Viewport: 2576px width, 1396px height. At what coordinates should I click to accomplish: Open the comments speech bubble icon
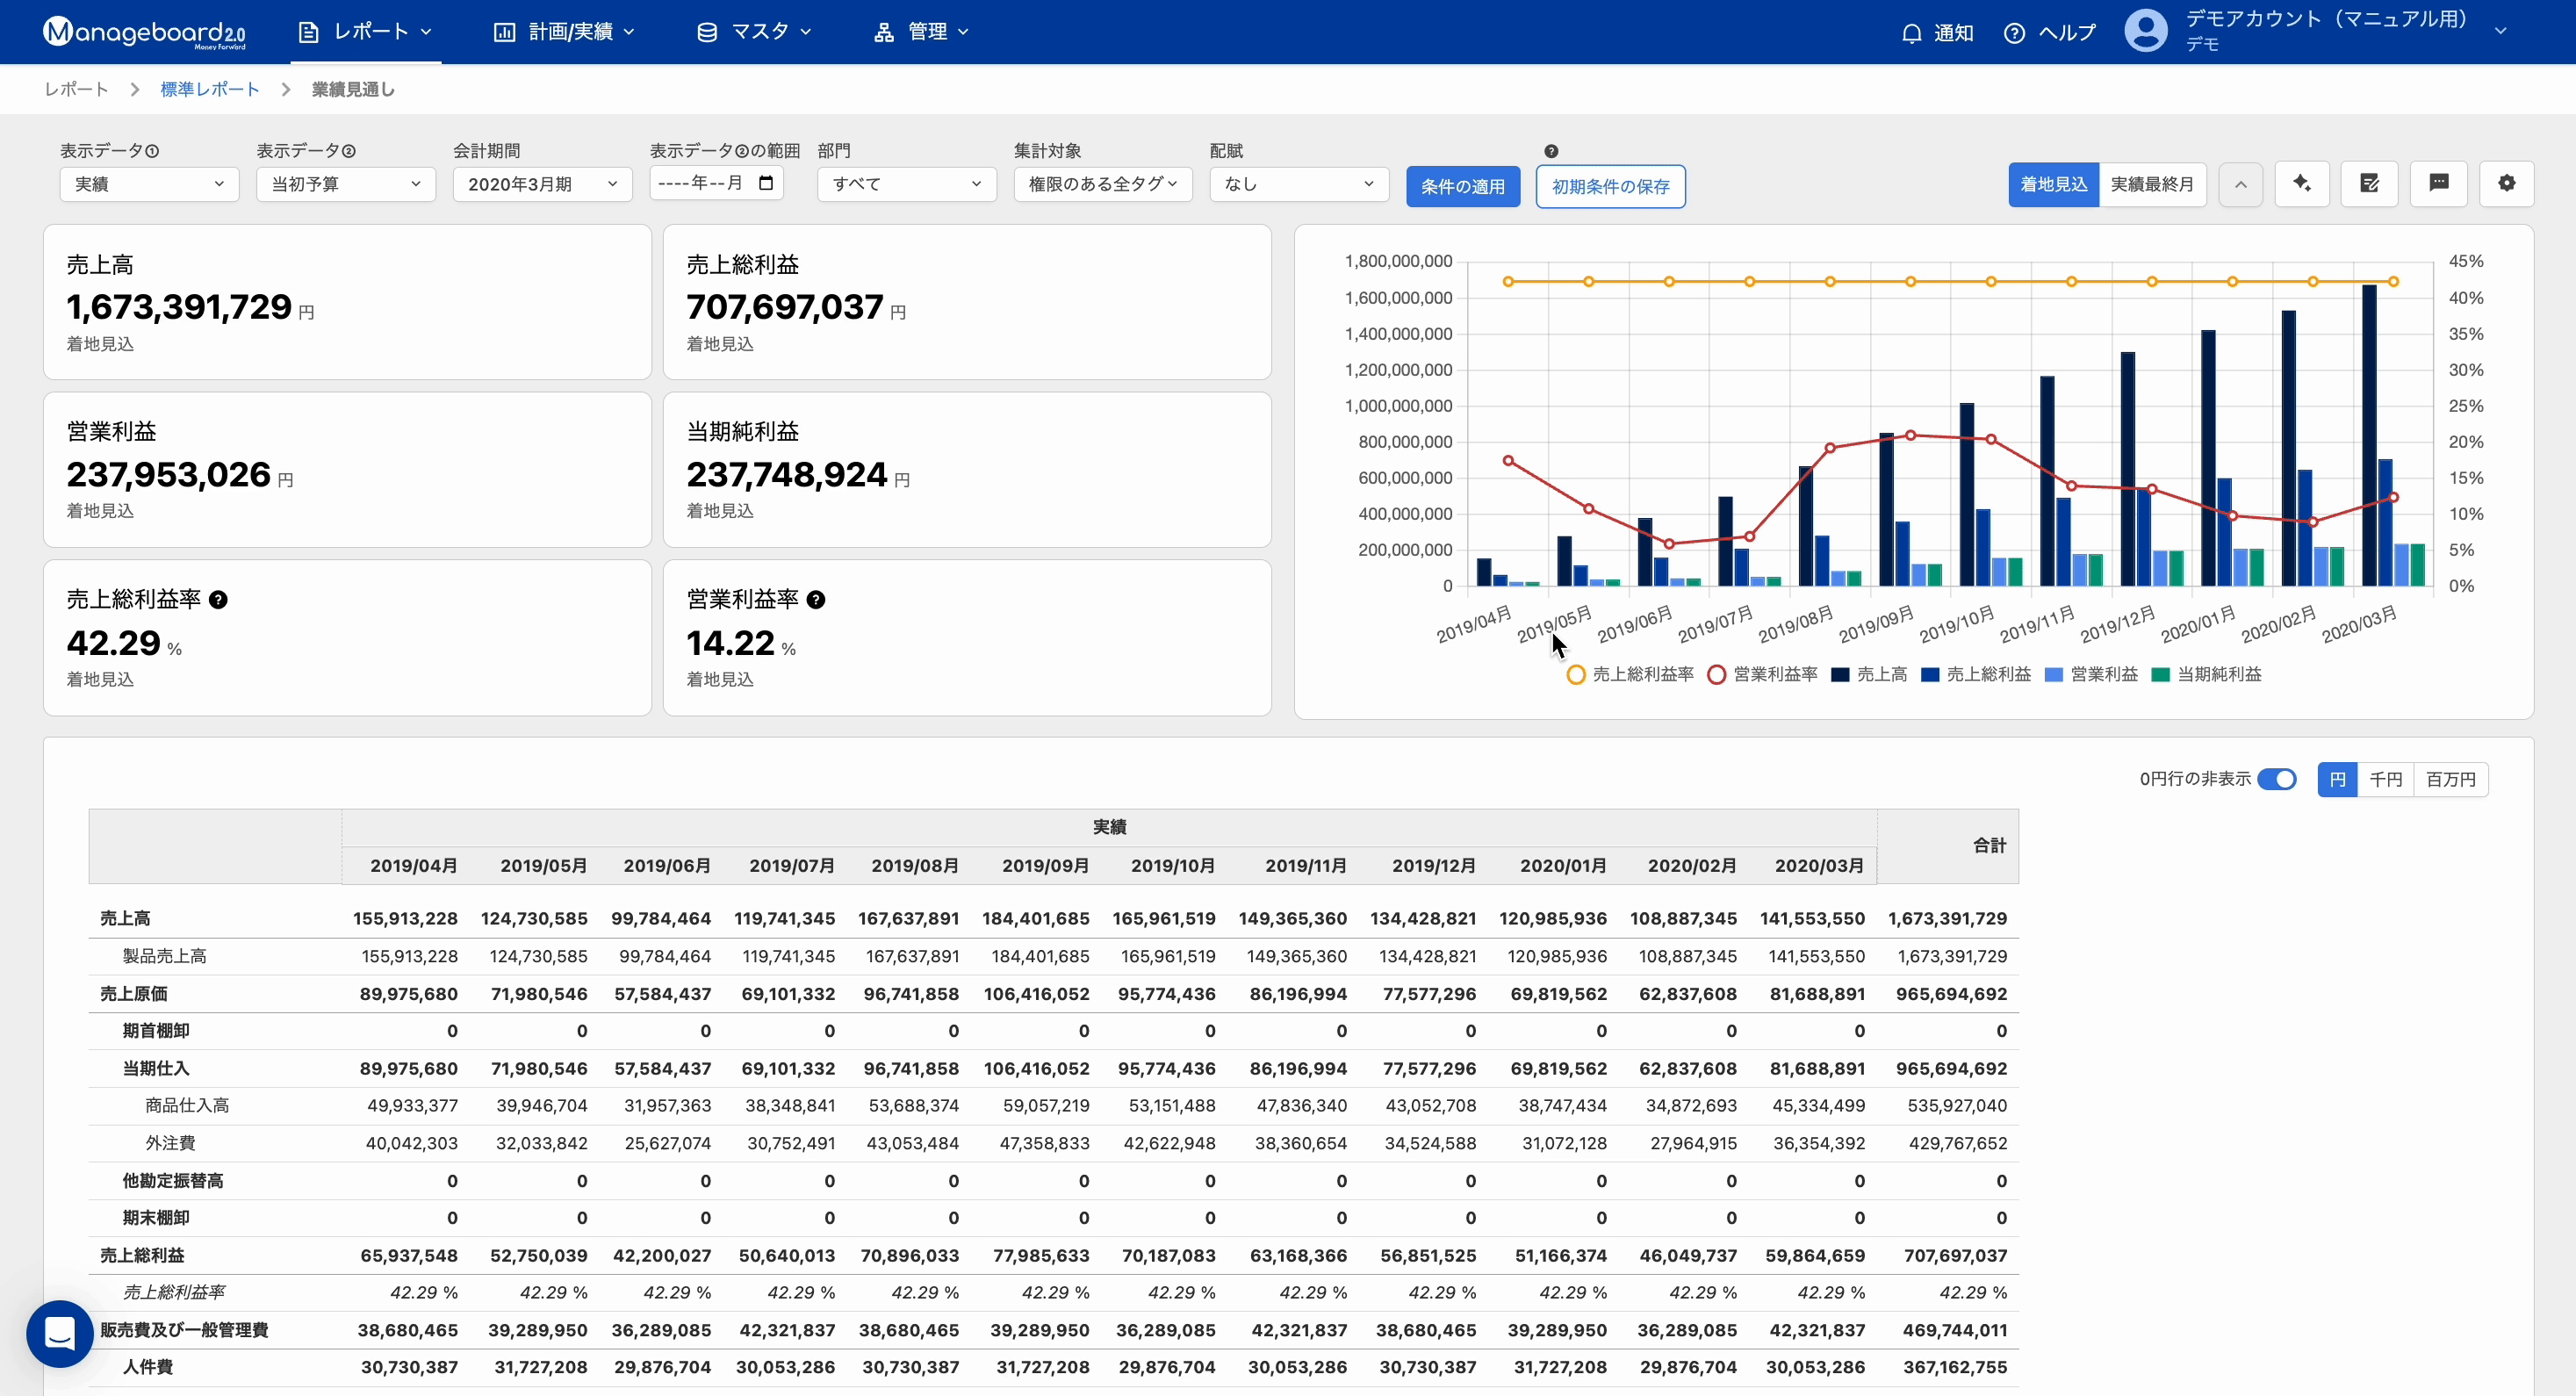pyautogui.click(x=2438, y=184)
